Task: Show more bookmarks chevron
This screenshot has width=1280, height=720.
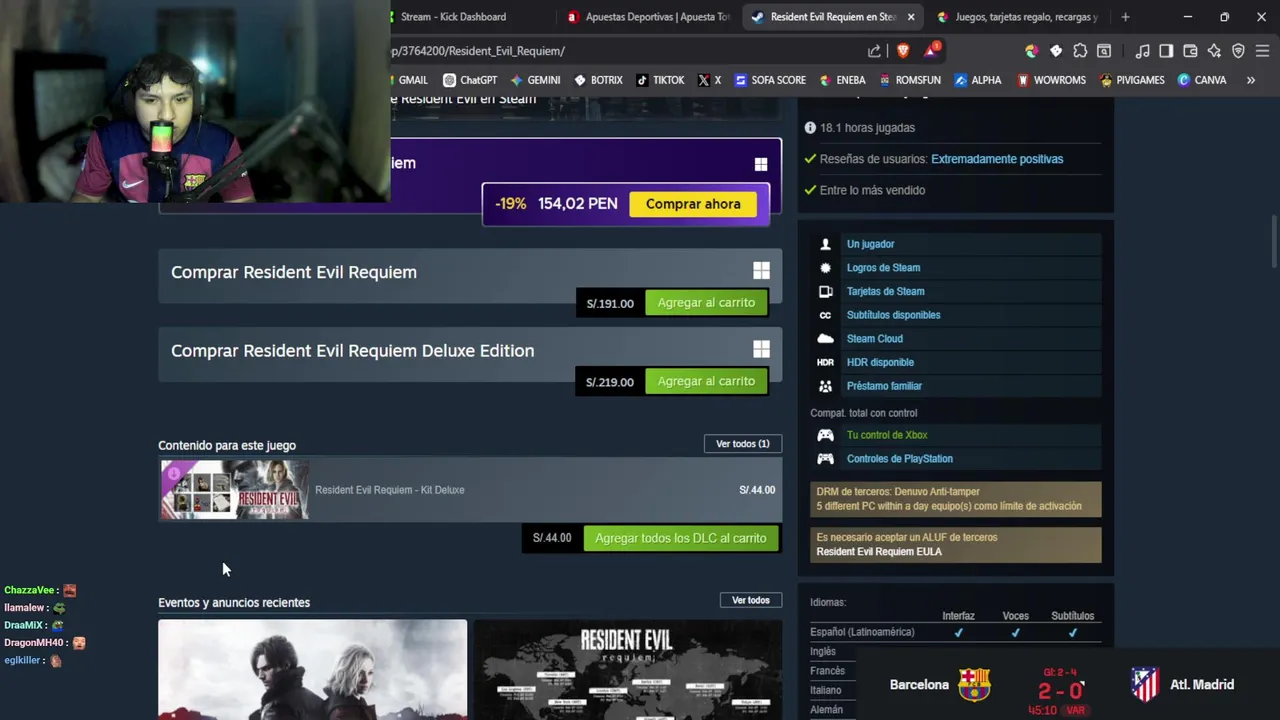Action: [1250, 80]
